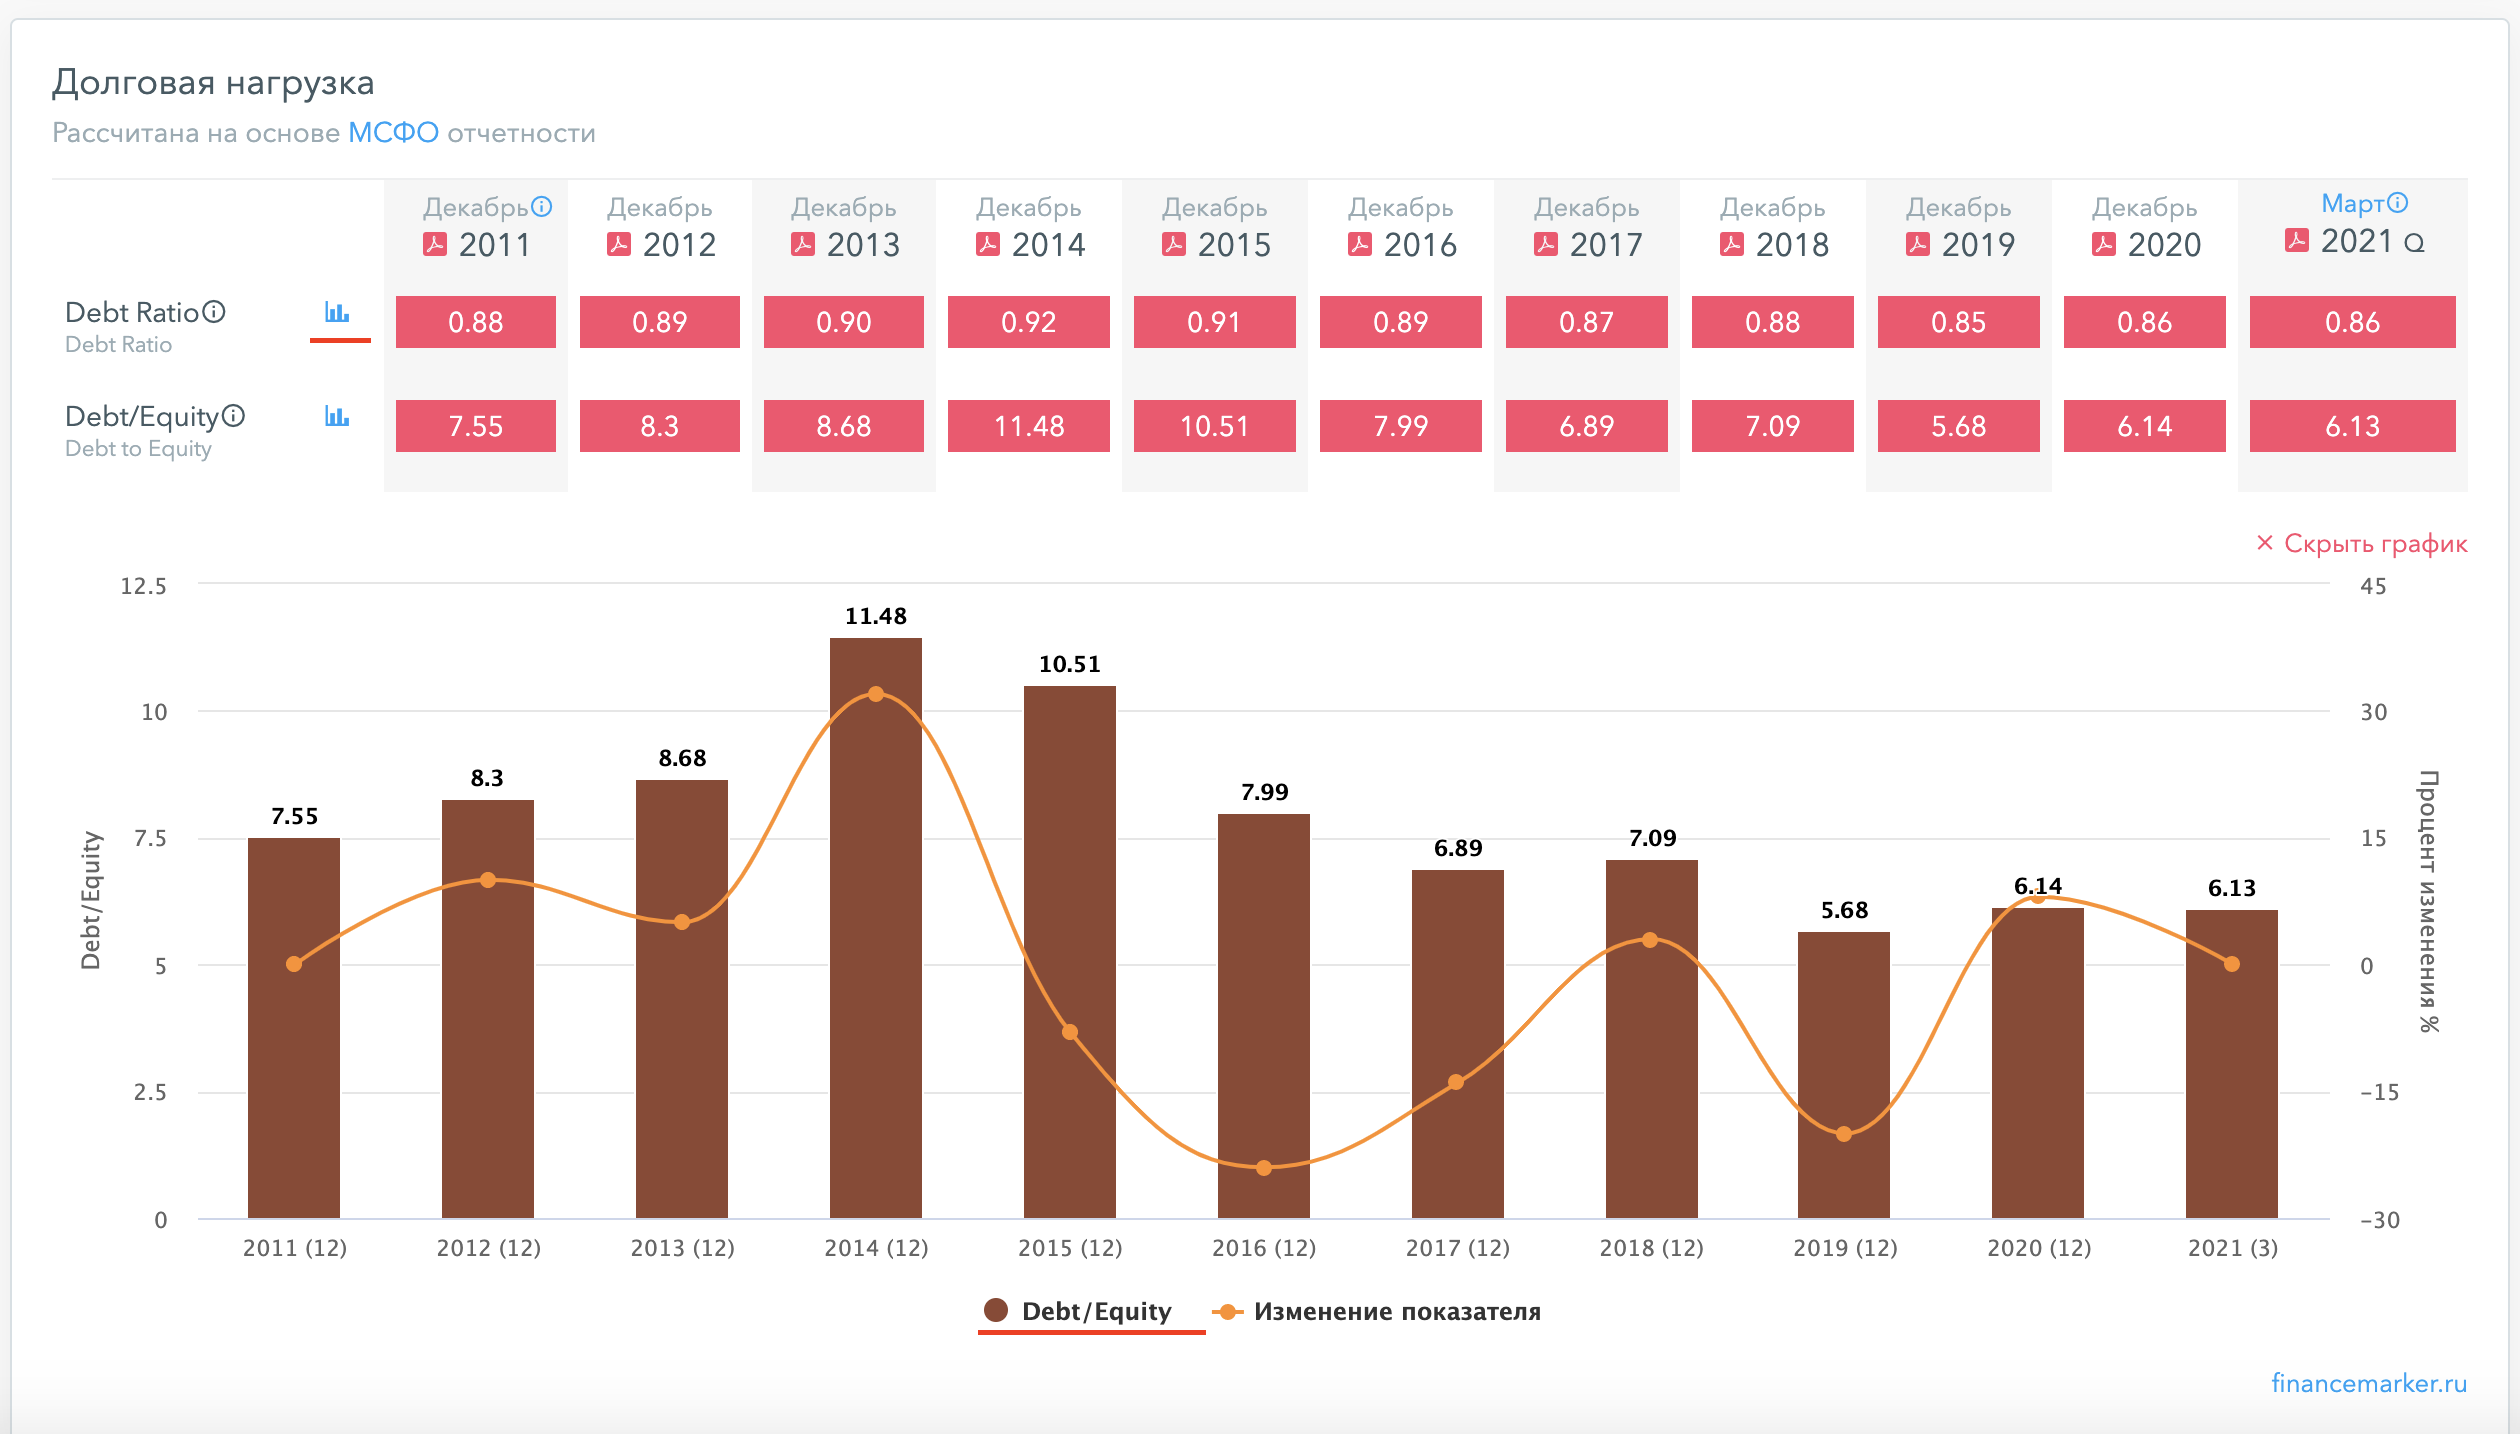Click the Debt/Equity cell 11.48
2520x1434 pixels.
(x=1029, y=426)
